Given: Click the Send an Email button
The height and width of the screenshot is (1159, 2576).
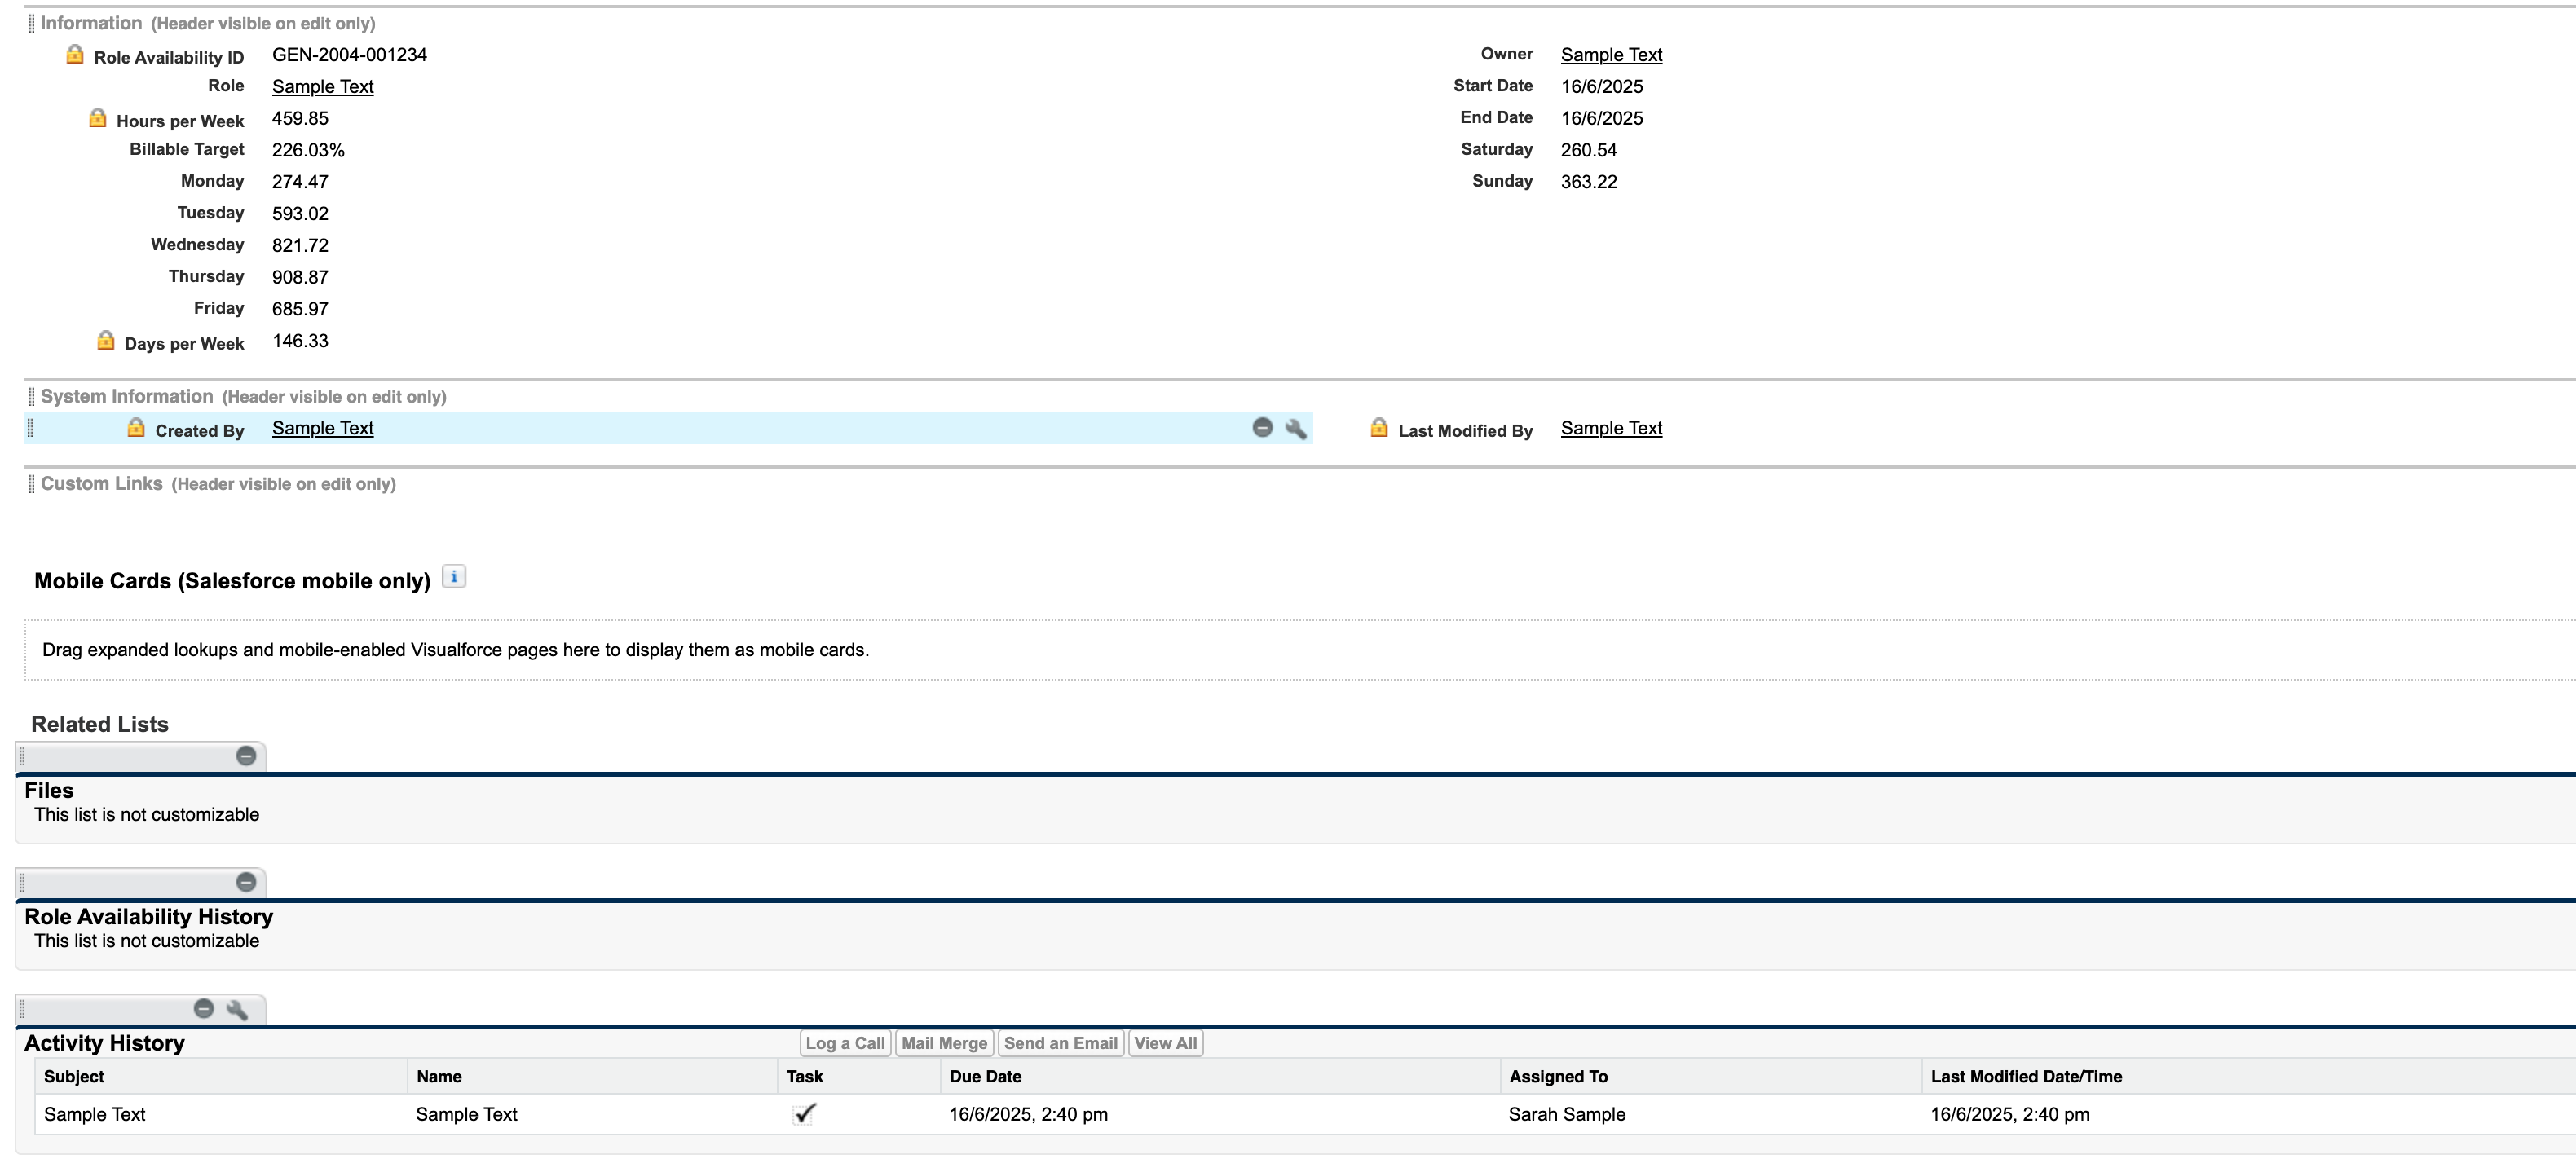Looking at the screenshot, I should tap(1061, 1043).
